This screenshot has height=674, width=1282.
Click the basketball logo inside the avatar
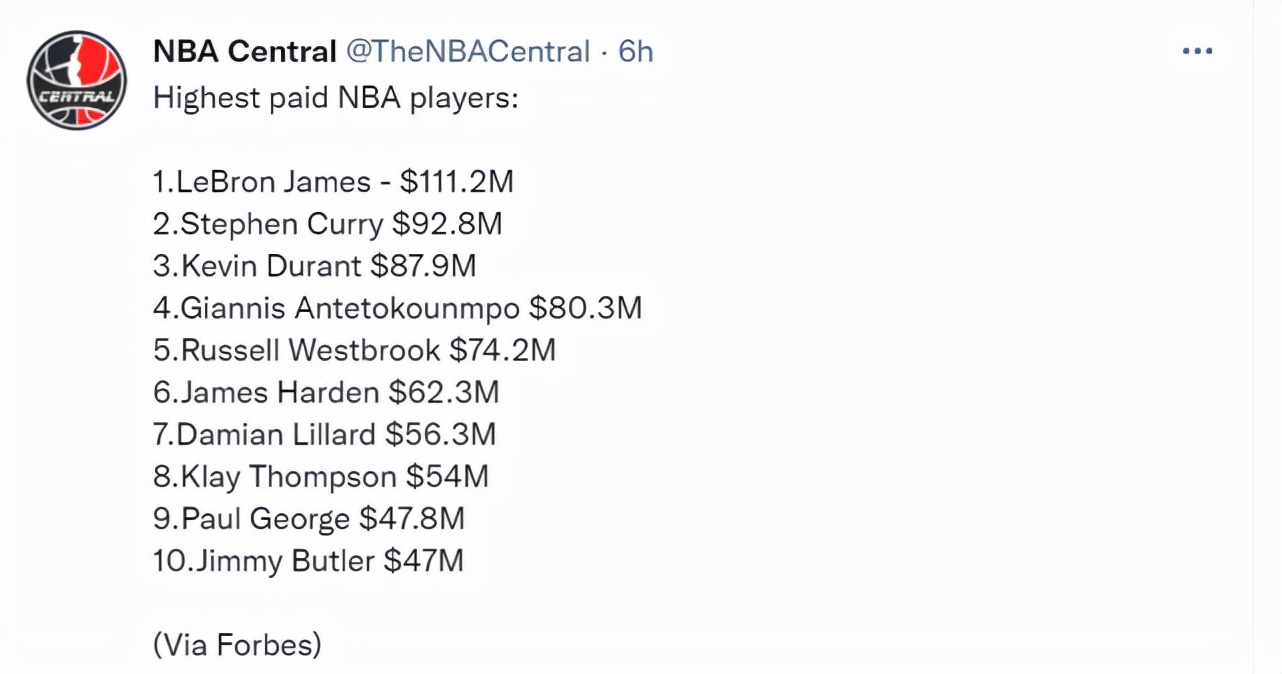click(x=77, y=79)
